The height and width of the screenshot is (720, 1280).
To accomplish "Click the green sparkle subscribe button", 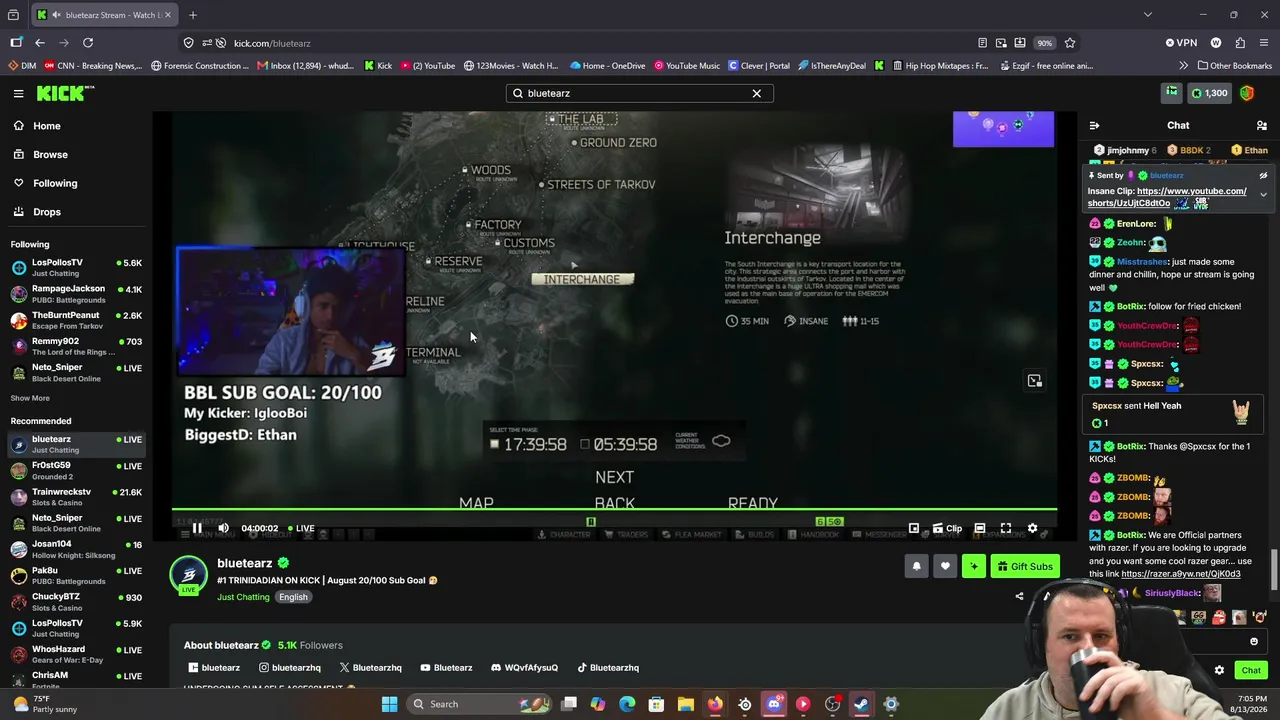I will 974,567.
